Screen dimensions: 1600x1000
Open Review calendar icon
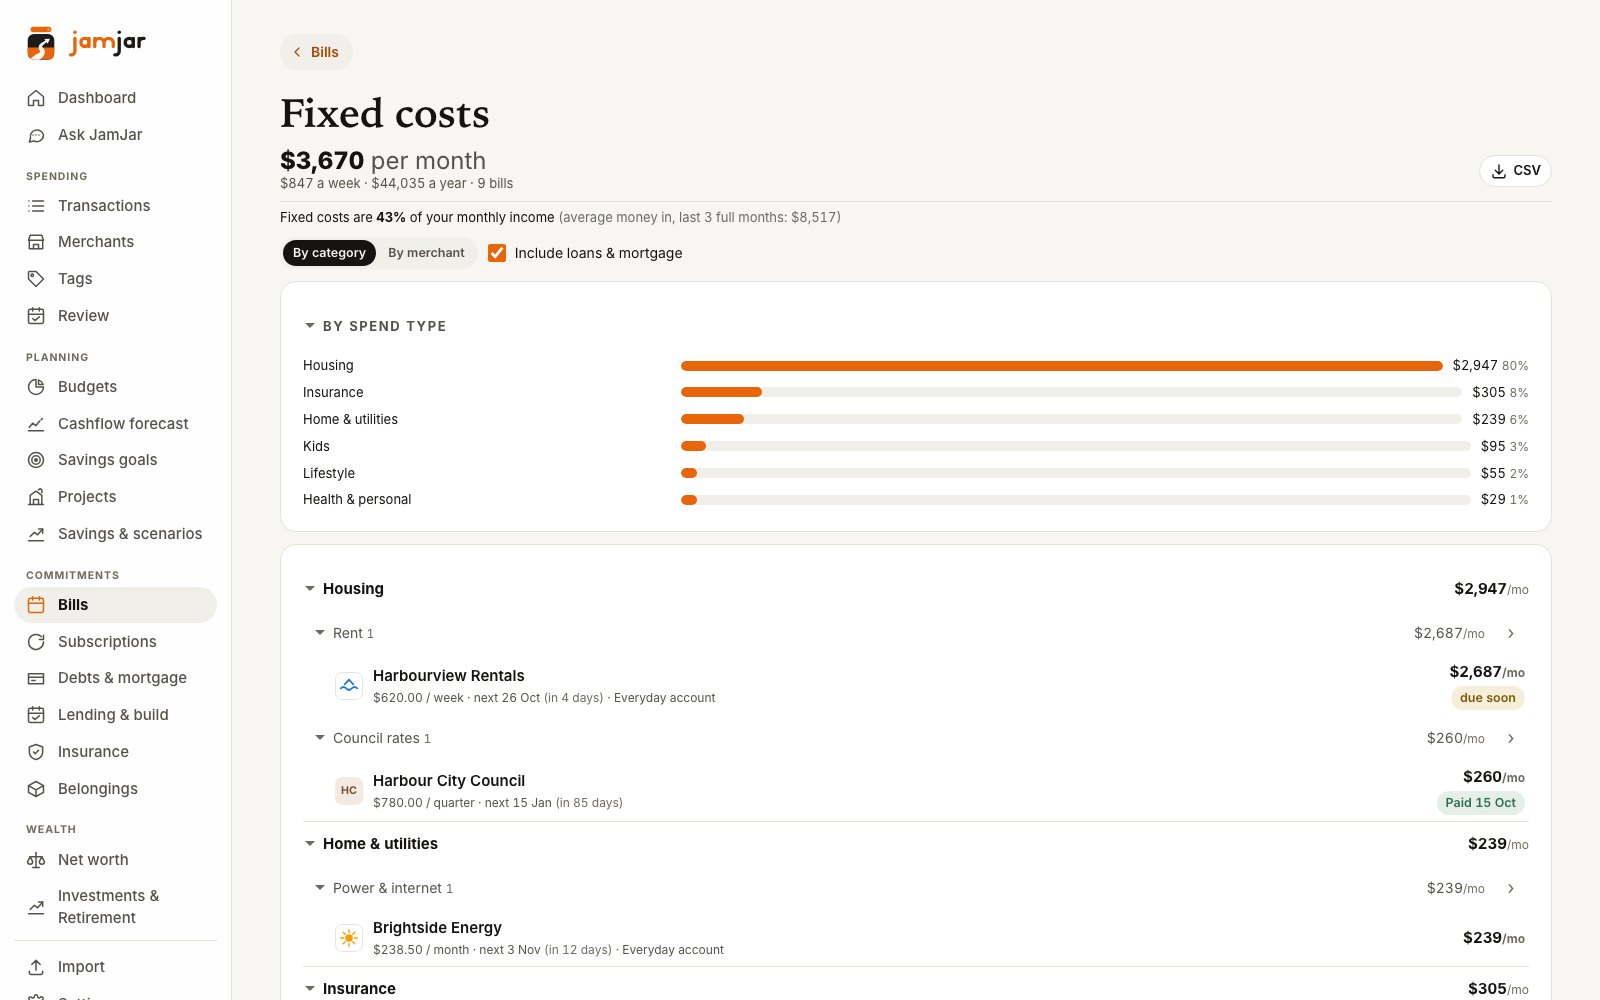[x=36, y=316]
